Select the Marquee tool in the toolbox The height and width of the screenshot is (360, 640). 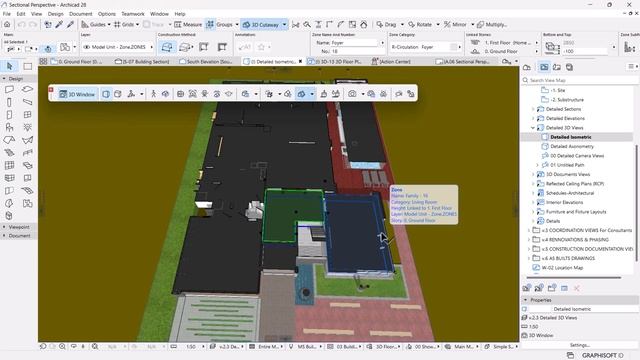click(27, 66)
